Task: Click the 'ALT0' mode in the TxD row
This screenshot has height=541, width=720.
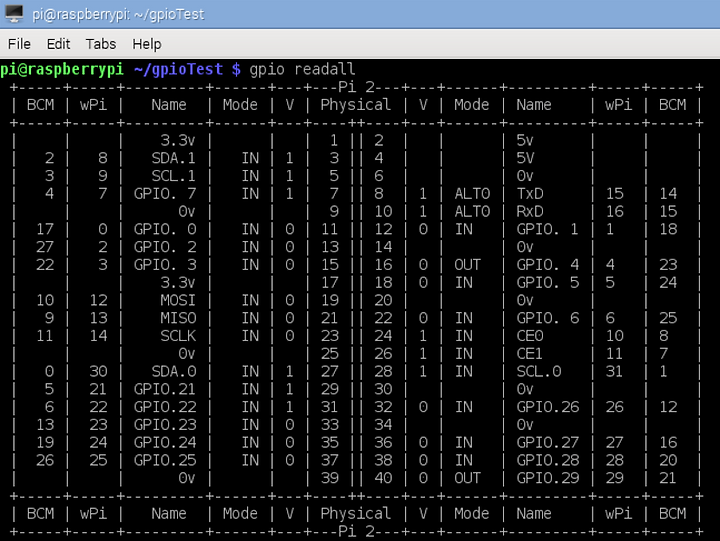Action: coord(472,194)
